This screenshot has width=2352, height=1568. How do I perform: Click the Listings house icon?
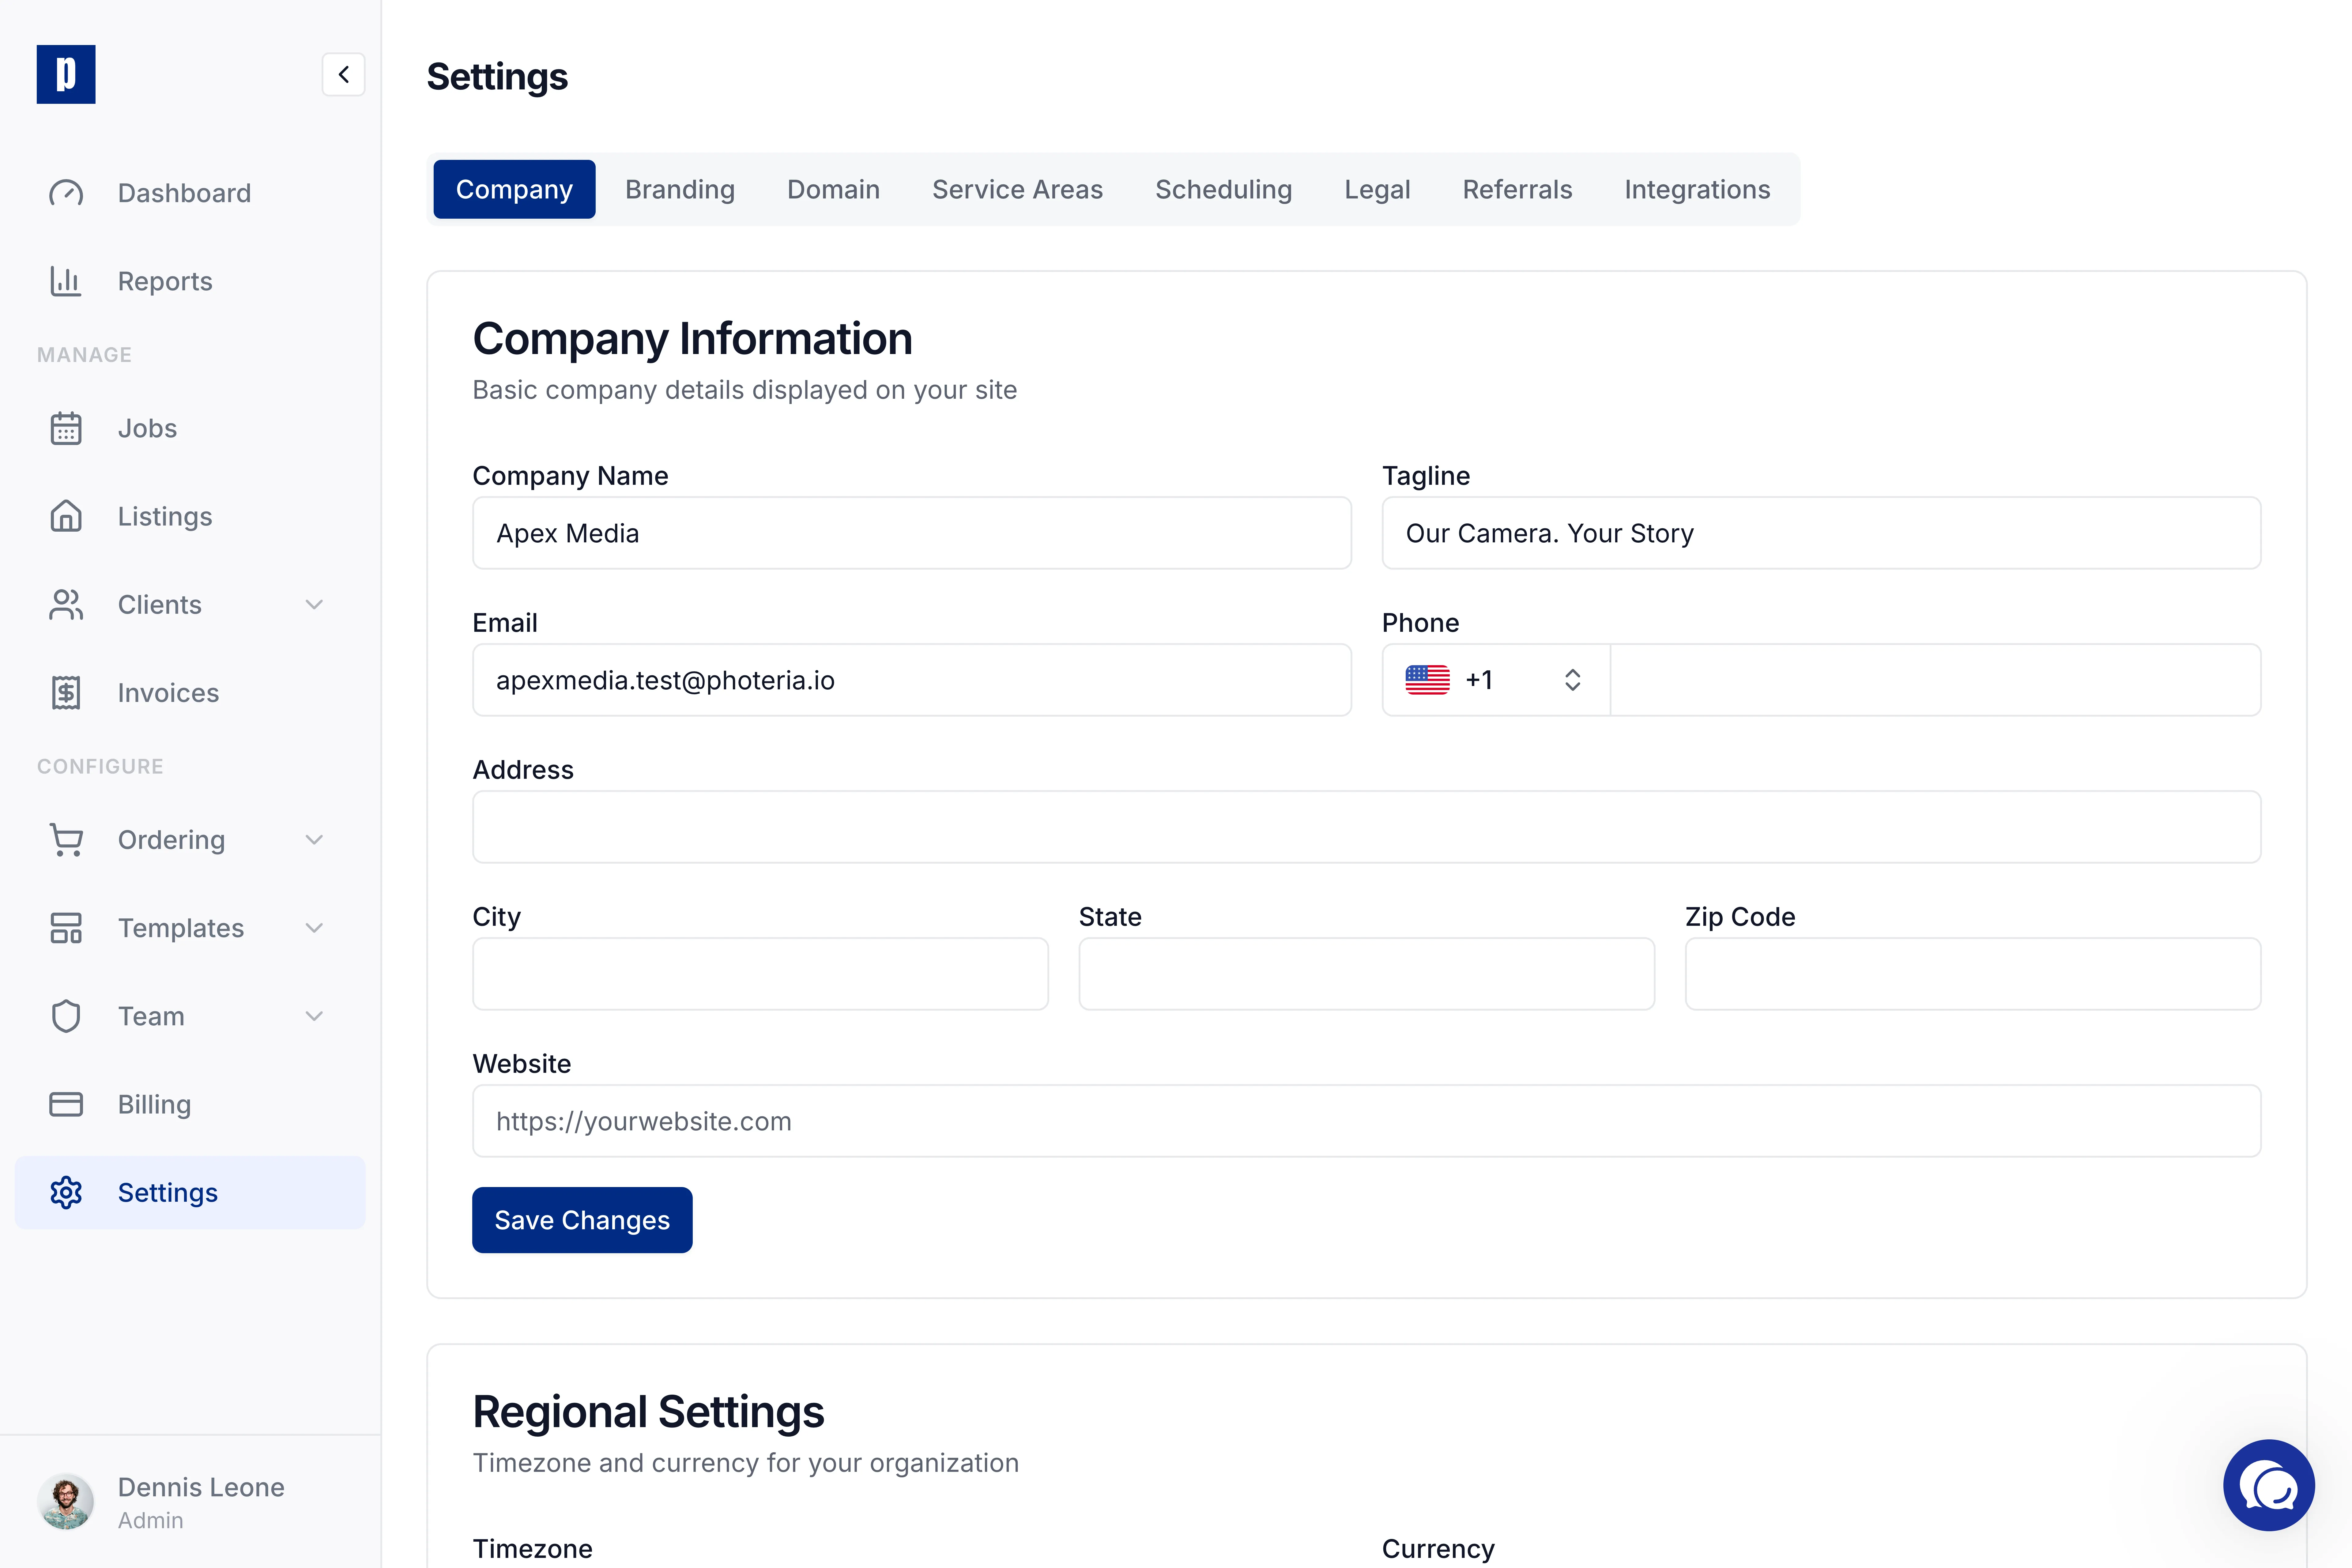[x=66, y=516]
